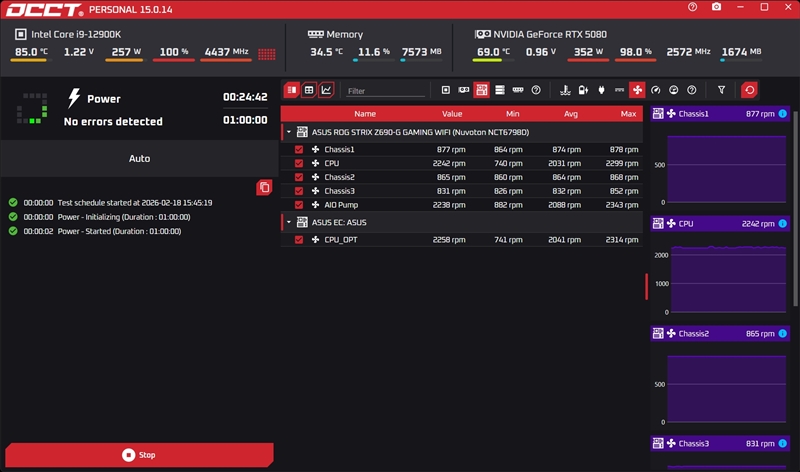Sort by Name column header
800x472 pixels.
tap(365, 114)
